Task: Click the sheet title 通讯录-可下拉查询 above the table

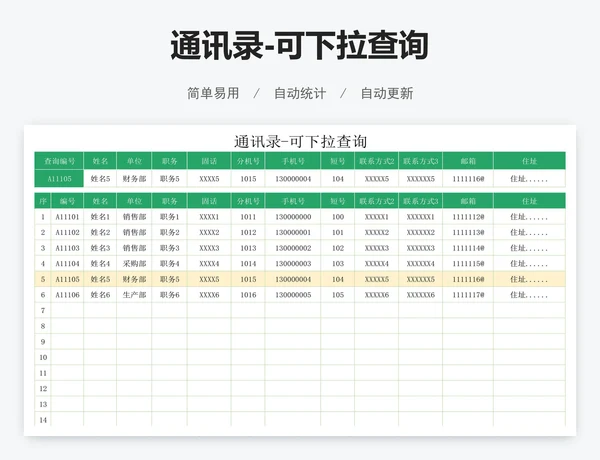Action: click(300, 142)
